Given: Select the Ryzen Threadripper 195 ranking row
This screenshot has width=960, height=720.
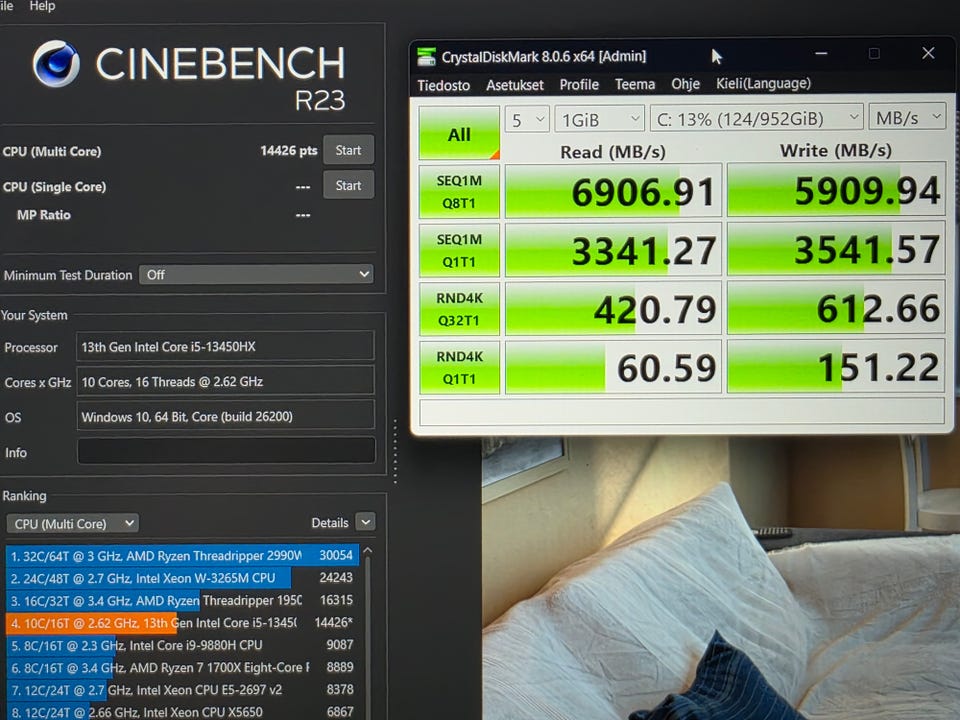Looking at the screenshot, I should (x=182, y=601).
